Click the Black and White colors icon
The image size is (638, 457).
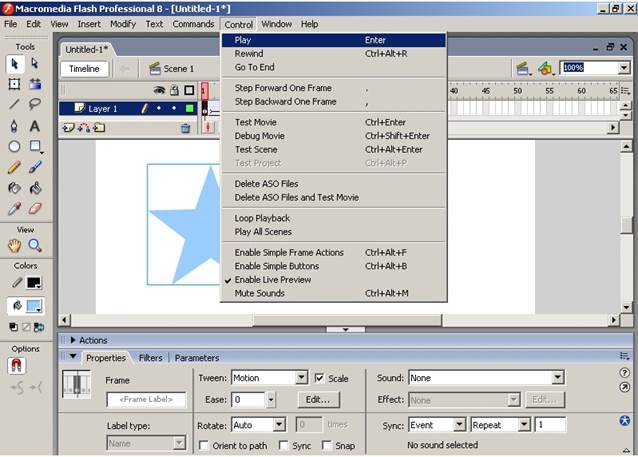click(x=13, y=327)
